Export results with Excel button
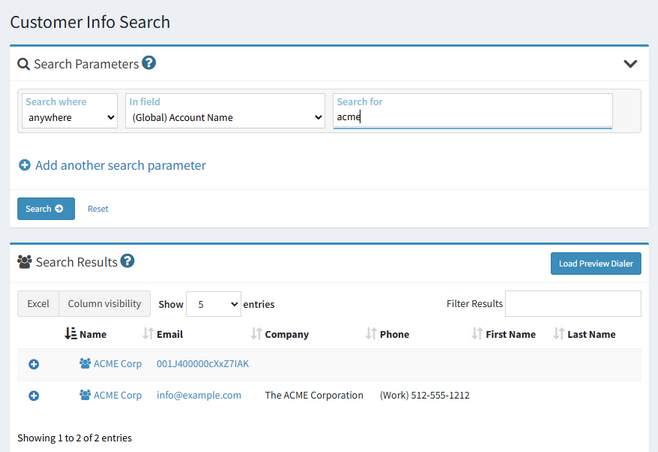 (38, 303)
